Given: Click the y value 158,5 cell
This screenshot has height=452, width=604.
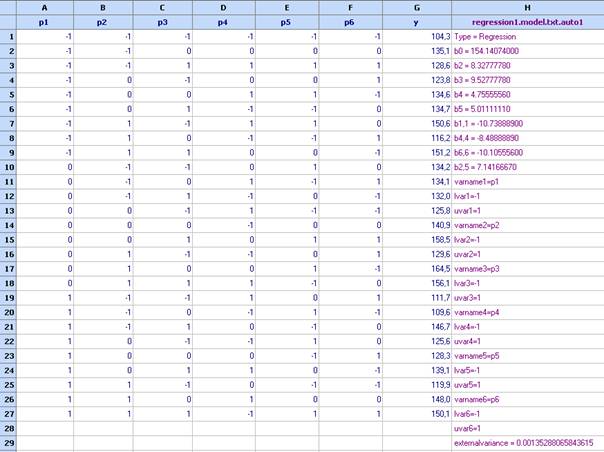Looking at the screenshot, I should point(416,240).
